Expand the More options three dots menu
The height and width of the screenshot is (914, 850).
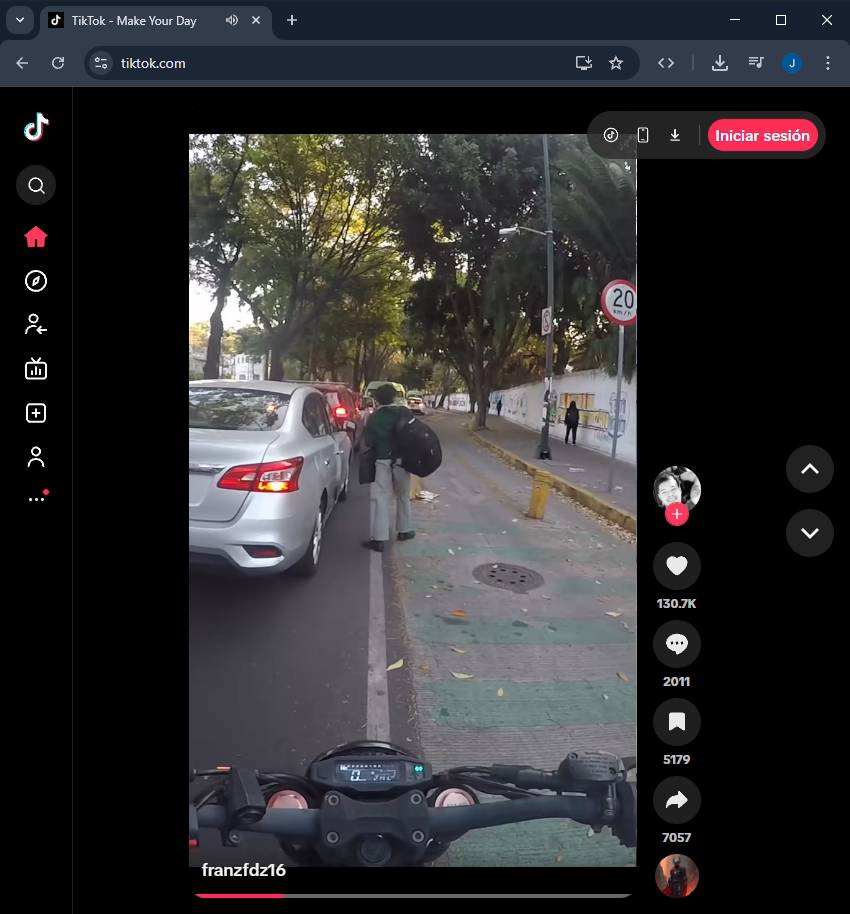36,498
